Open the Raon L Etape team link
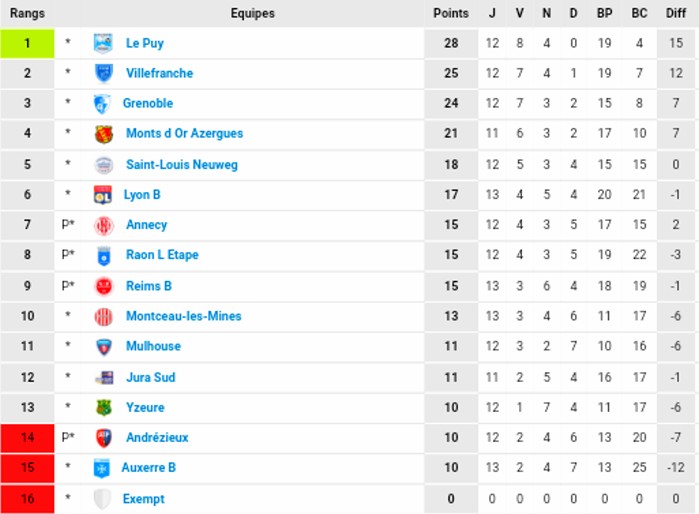699x514 pixels. [x=162, y=255]
